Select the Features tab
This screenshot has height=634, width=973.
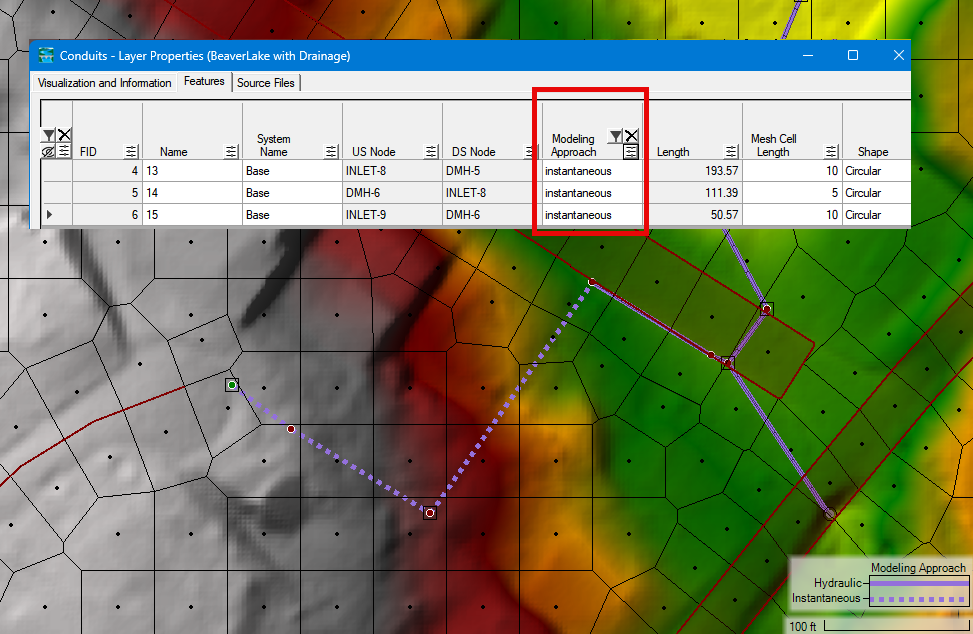204,82
